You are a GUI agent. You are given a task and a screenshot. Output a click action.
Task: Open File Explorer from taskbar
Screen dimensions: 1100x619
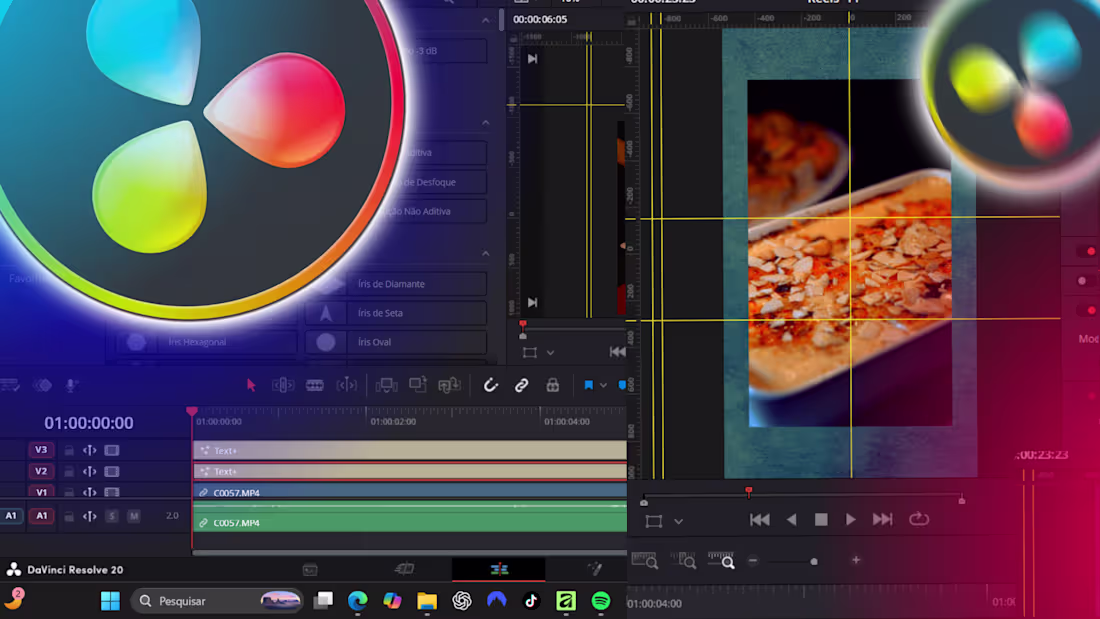(427, 601)
